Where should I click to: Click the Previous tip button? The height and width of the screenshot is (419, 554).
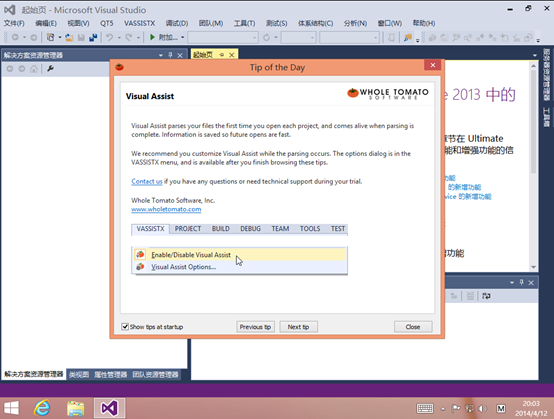[x=255, y=327]
